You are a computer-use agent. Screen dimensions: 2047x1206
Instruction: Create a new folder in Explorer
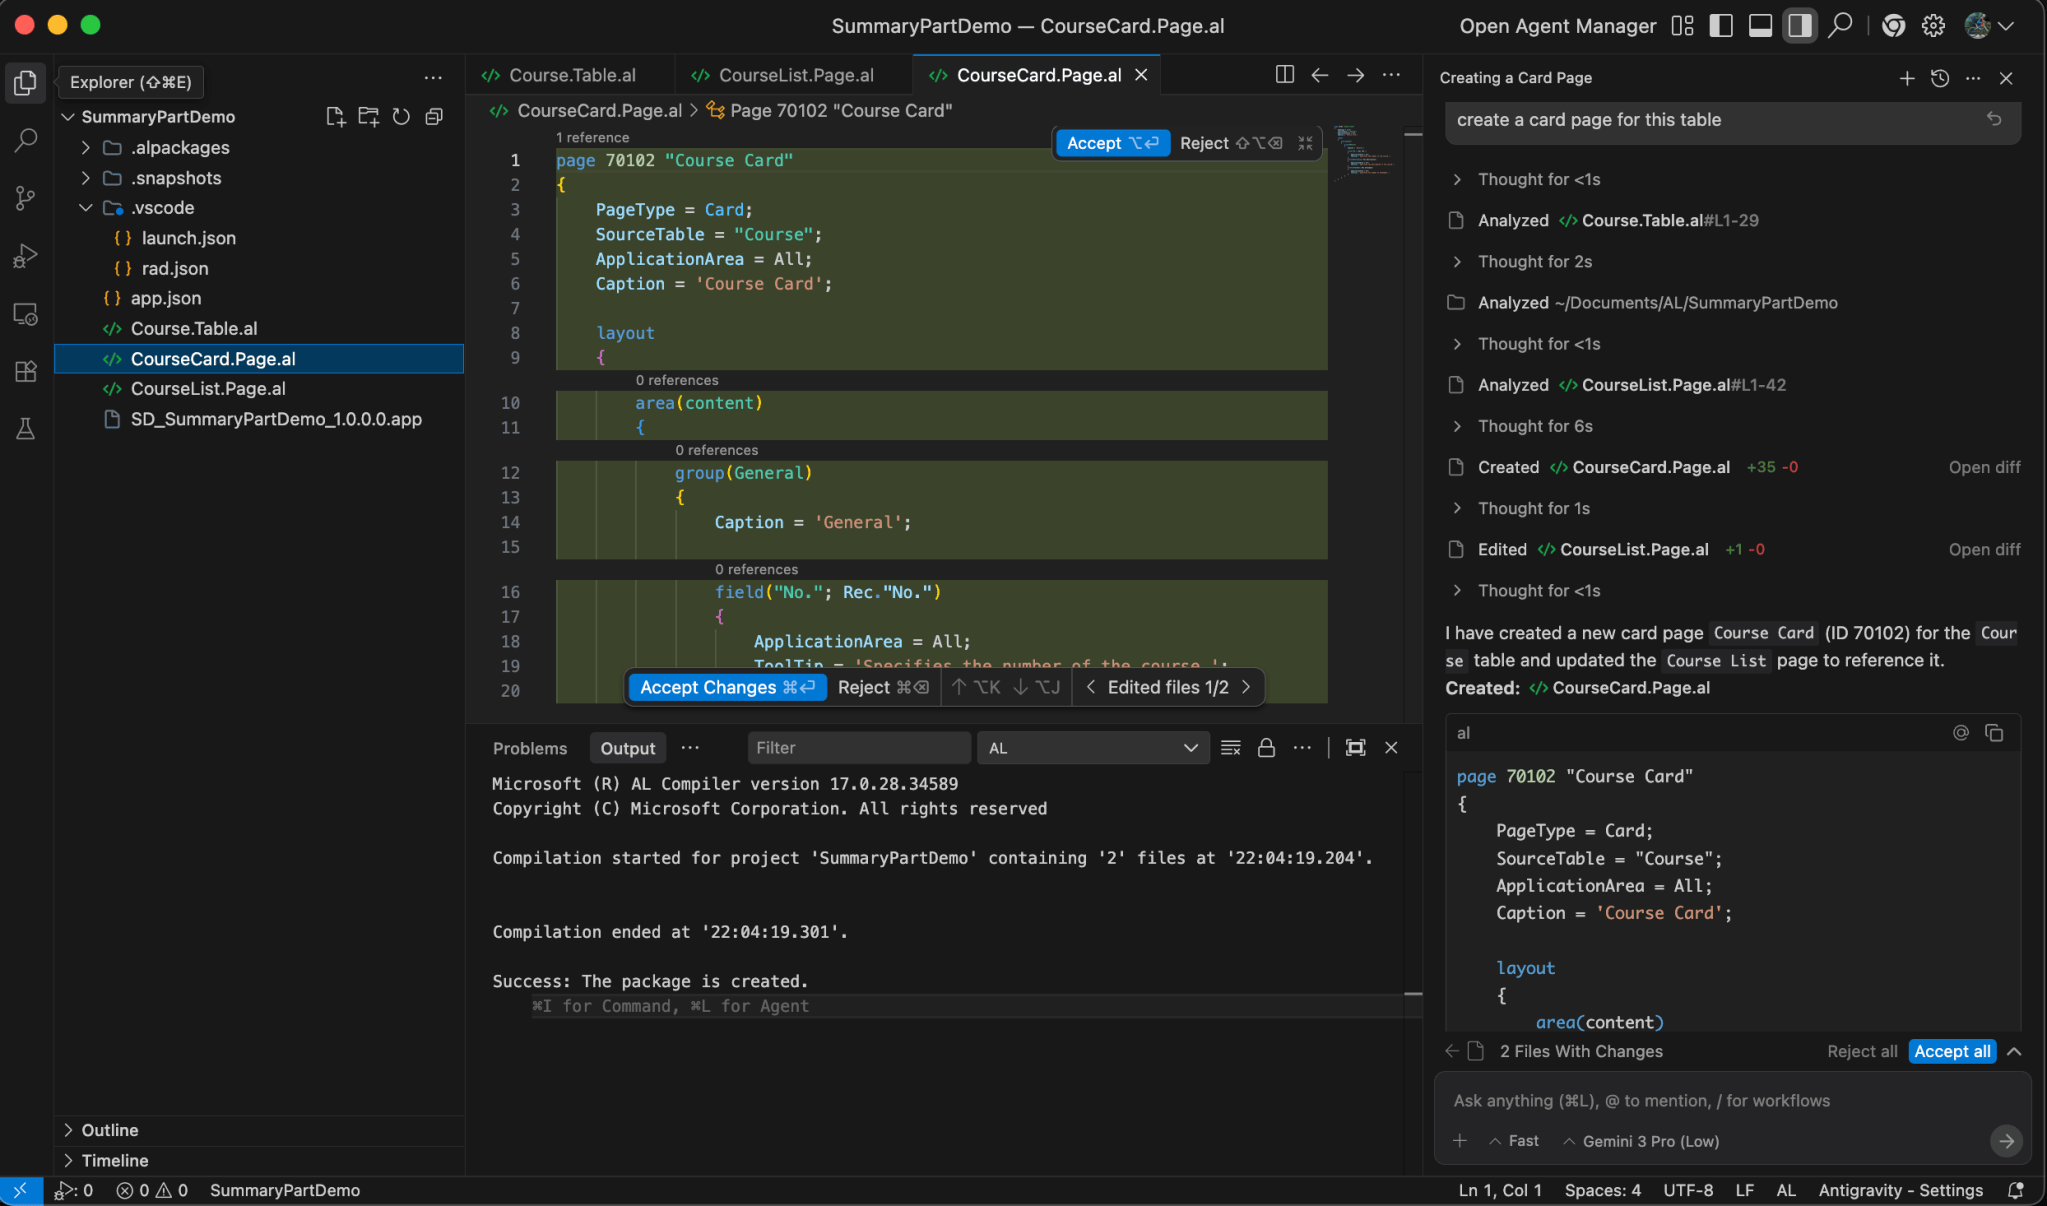point(369,117)
